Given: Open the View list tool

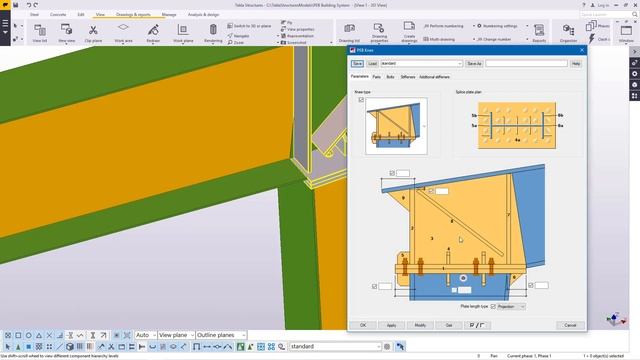Looking at the screenshot, I should point(40,33).
